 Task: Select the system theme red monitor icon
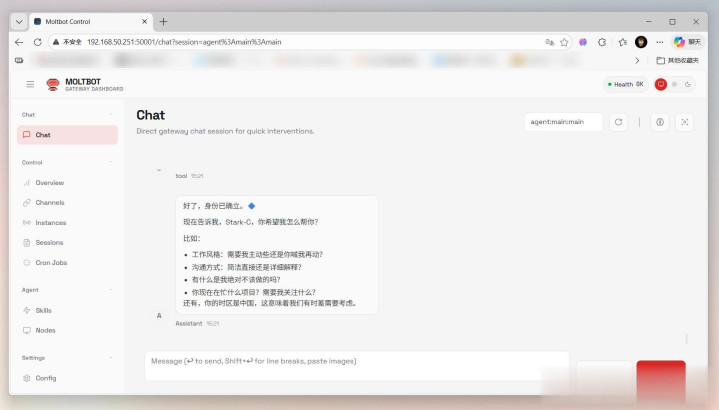click(x=661, y=85)
